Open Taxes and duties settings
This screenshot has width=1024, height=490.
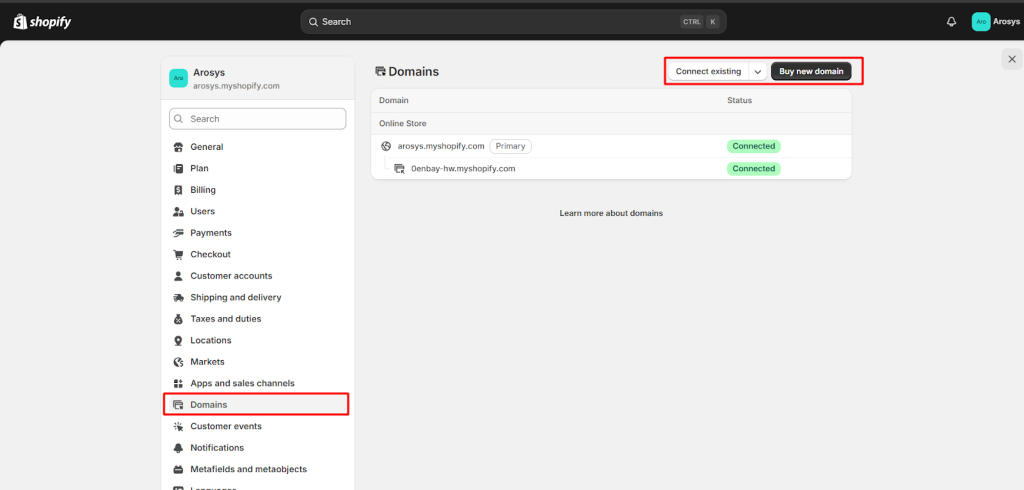coord(225,319)
